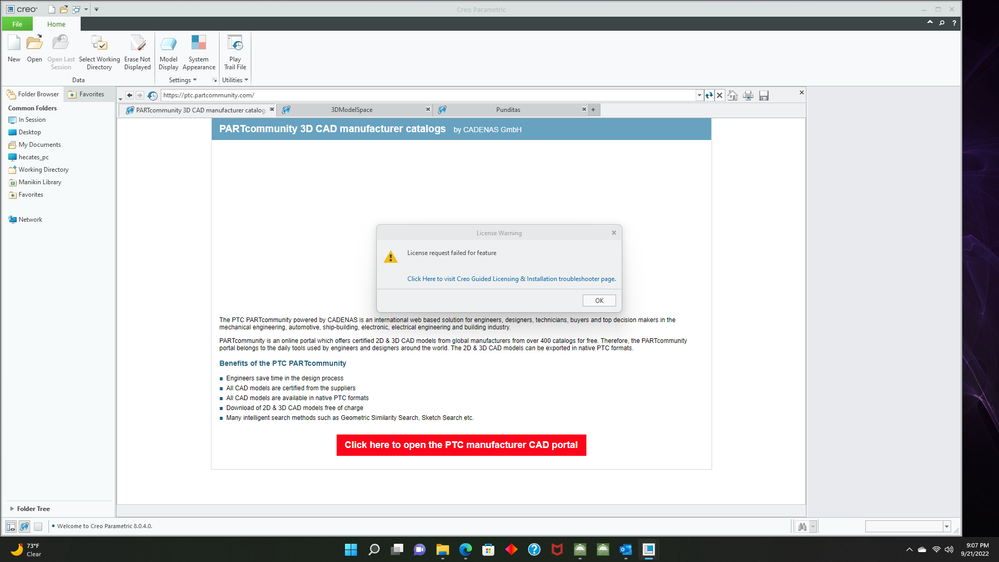This screenshot has width=999, height=562.
Task: Choose Select Working Directory in the ribbon
Action: coord(99,52)
